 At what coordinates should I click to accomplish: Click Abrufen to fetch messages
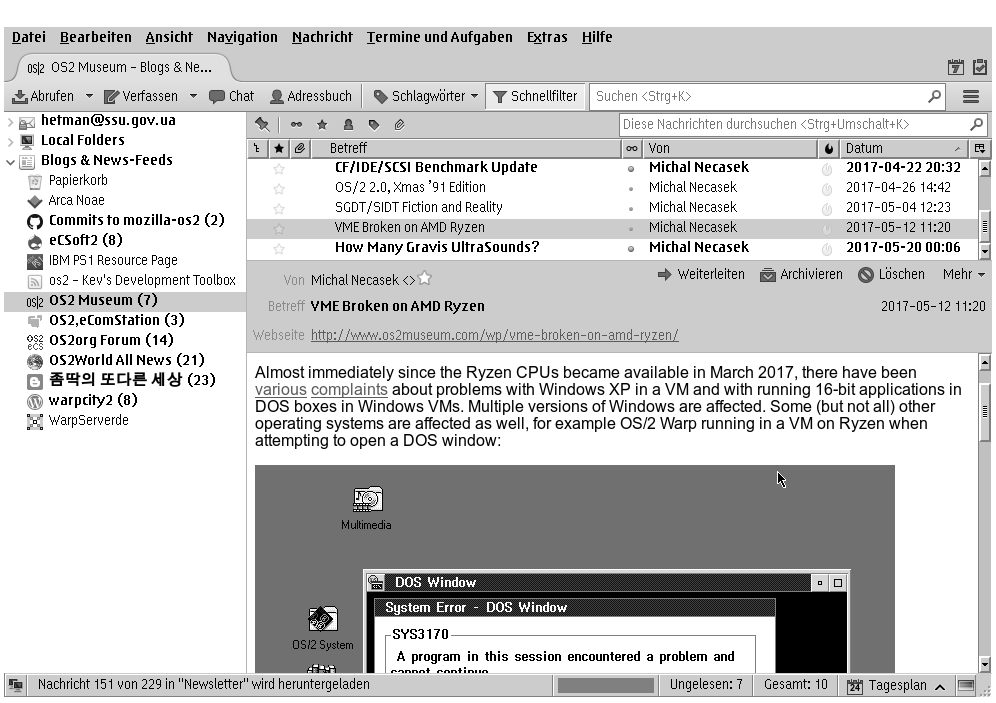click(43, 97)
